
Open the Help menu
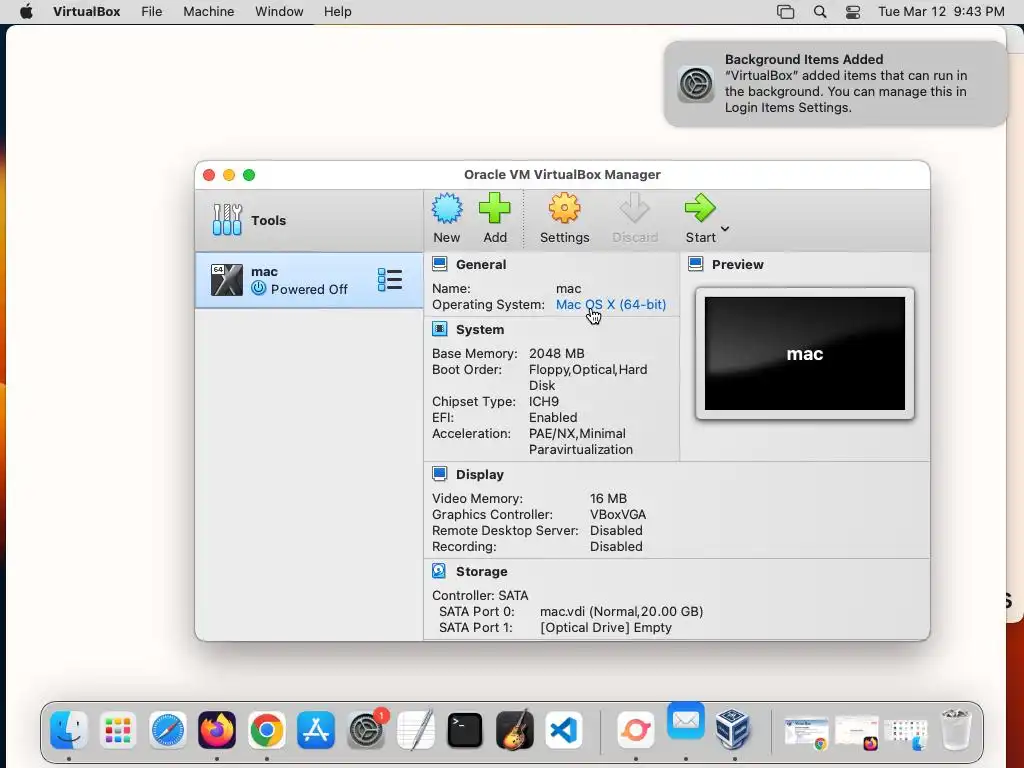(x=338, y=12)
